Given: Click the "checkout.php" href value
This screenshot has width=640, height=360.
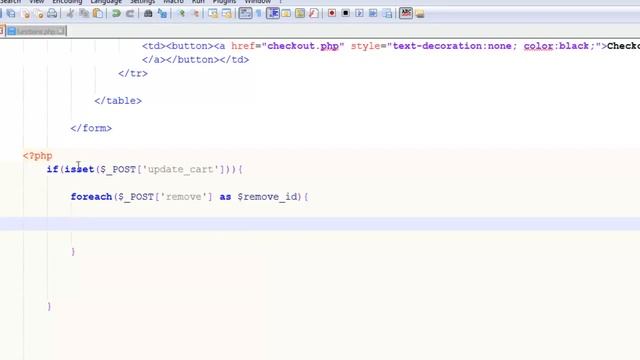Looking at the screenshot, I should pos(303,46).
